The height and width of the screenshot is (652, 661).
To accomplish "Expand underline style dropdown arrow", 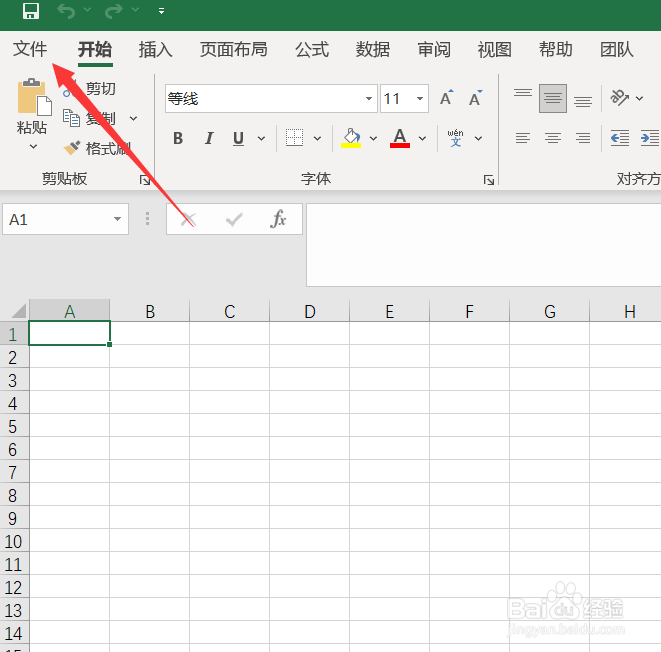I will (x=261, y=138).
